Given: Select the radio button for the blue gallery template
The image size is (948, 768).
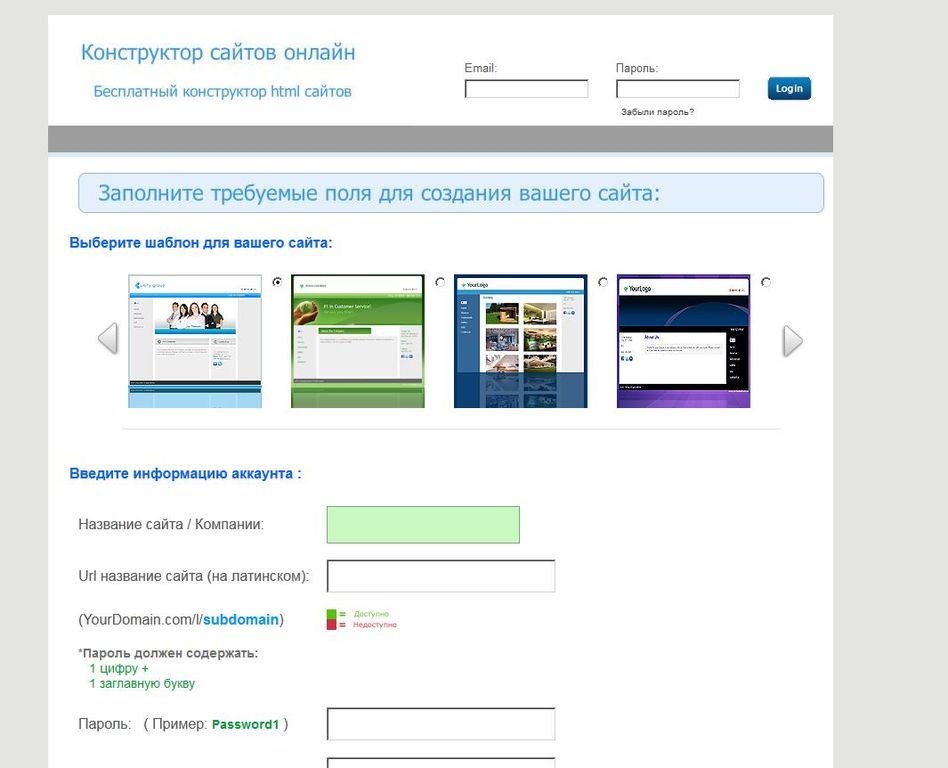Looking at the screenshot, I should click(603, 282).
